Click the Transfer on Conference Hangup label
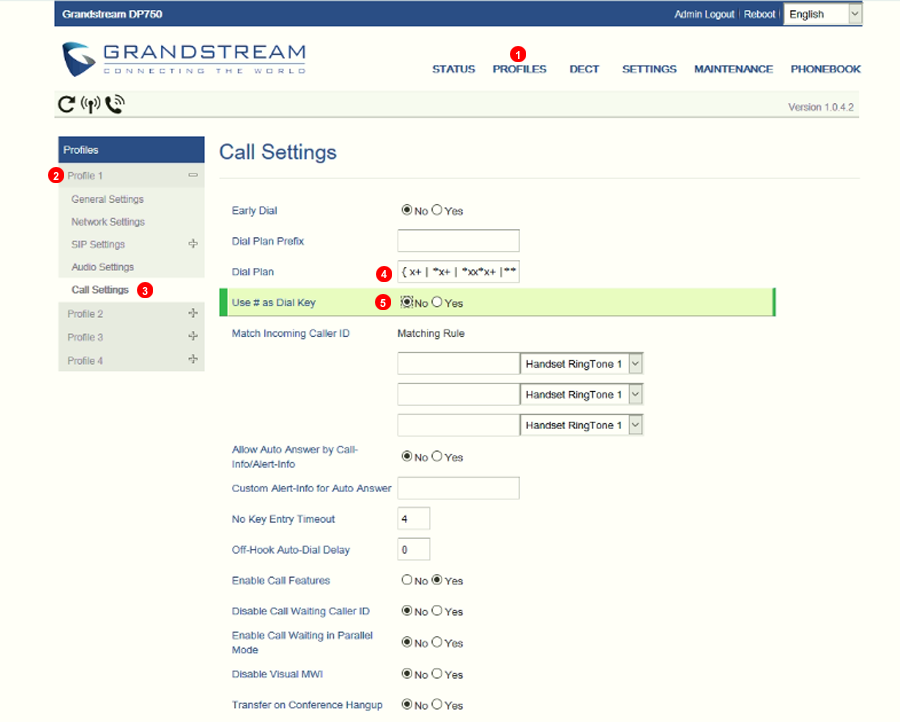 [x=307, y=705]
